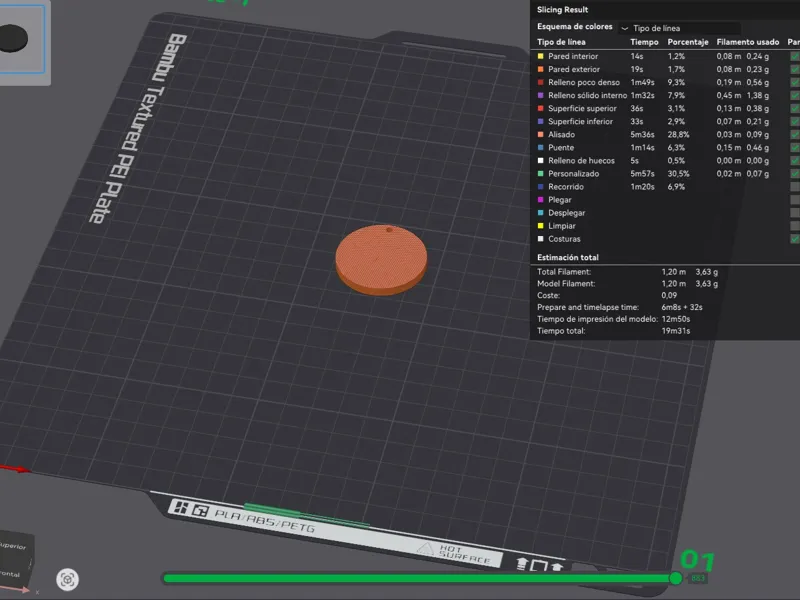800x600 pixels.
Task: Uncheck the Costuras visibility checkbox
Action: [794, 239]
